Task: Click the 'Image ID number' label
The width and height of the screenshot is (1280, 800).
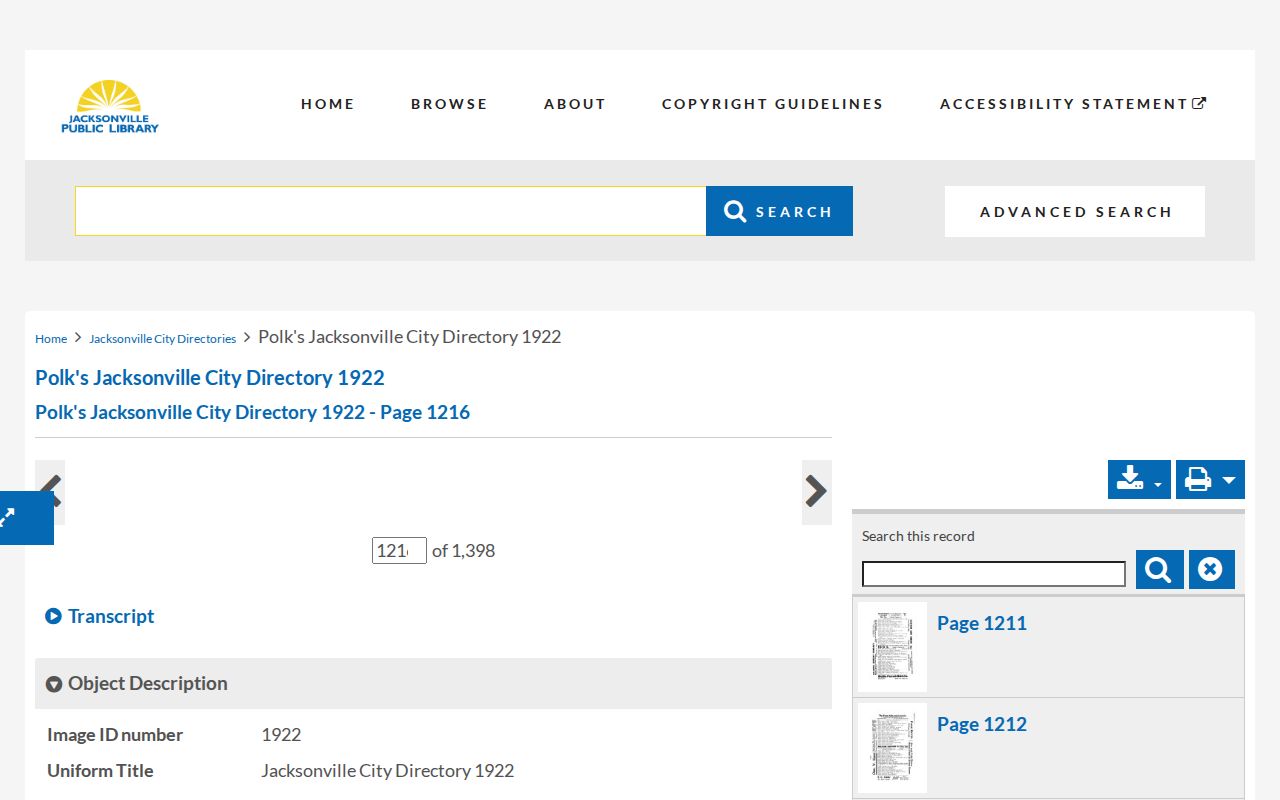Action: 115,735
